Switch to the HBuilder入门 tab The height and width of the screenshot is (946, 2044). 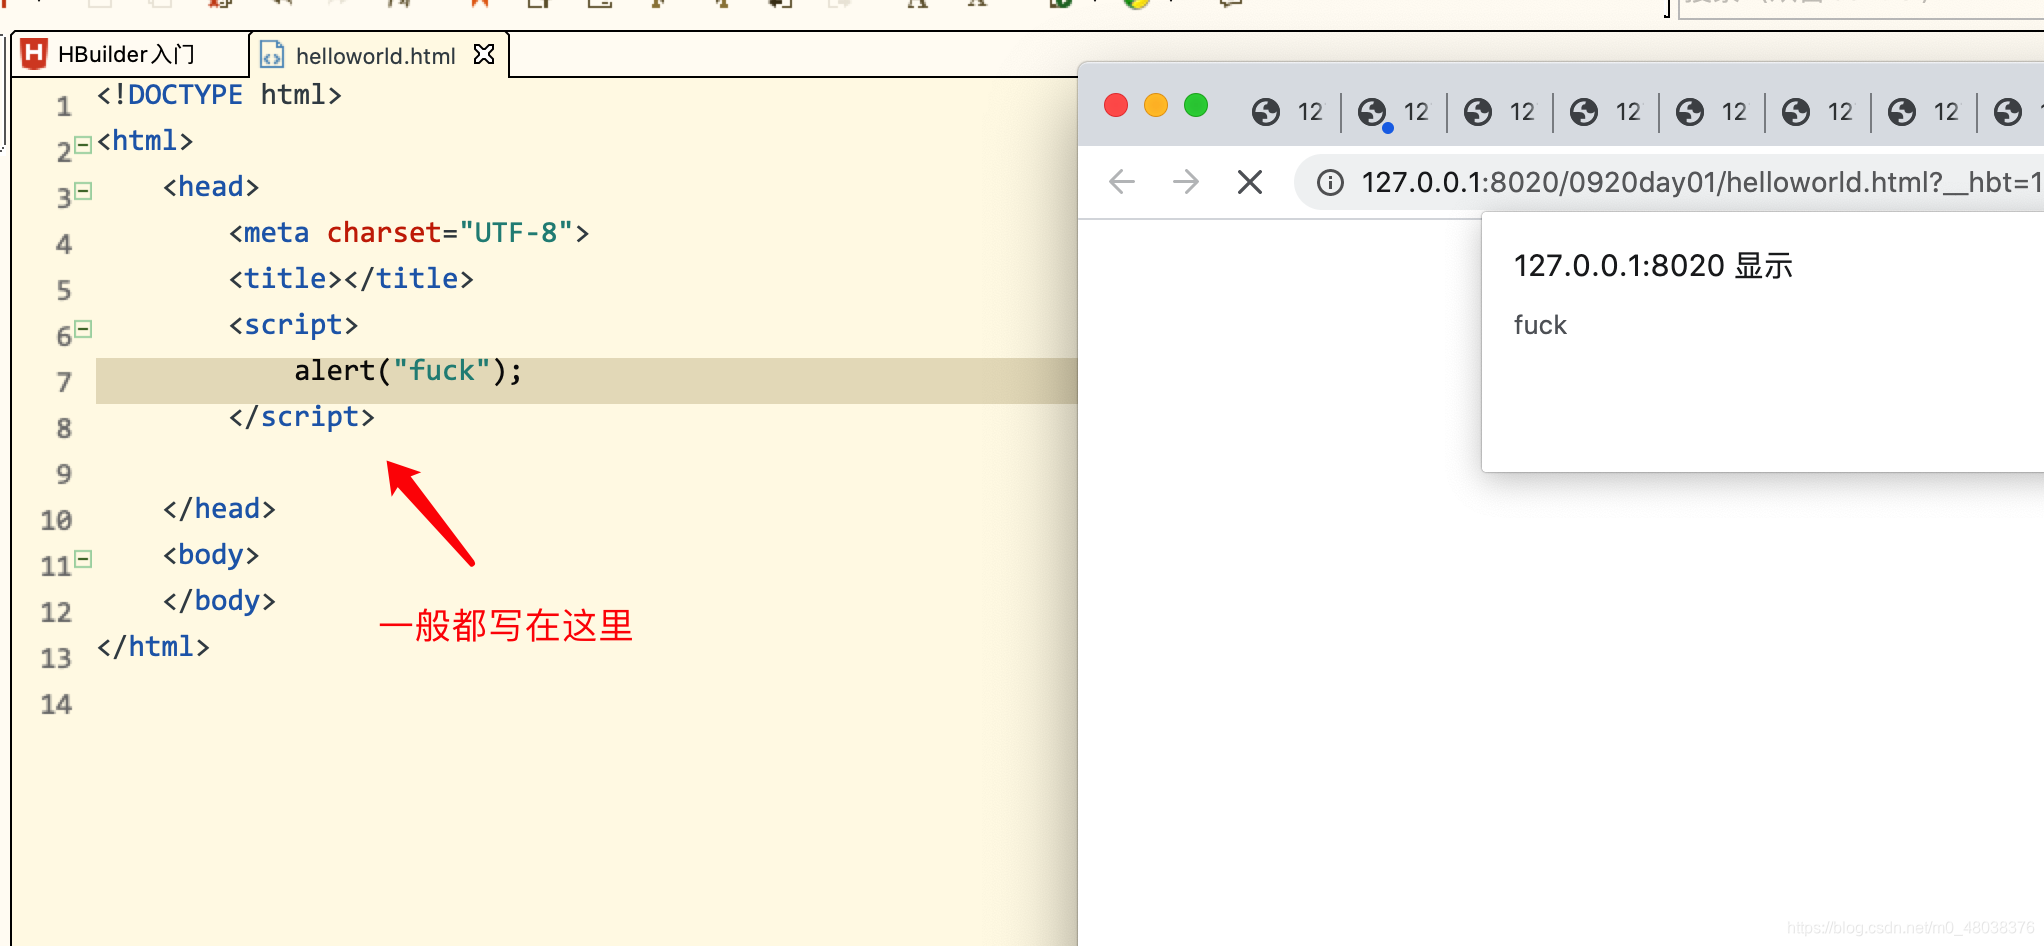(128, 54)
